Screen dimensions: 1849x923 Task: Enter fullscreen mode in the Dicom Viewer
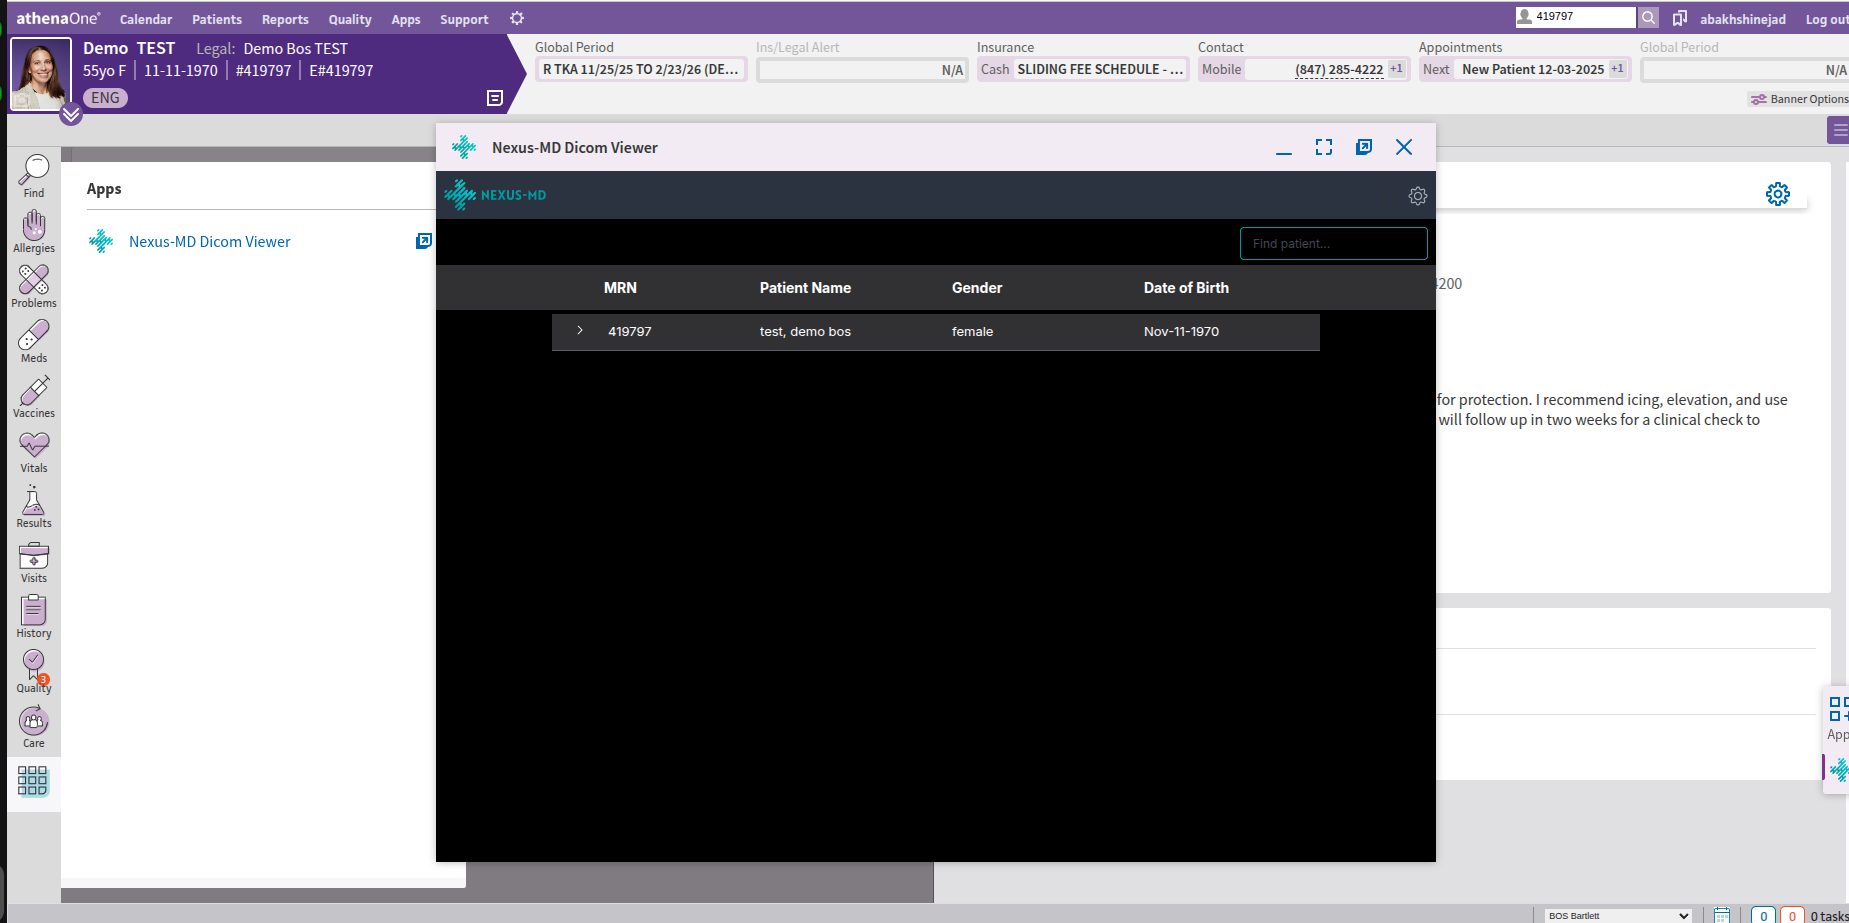click(x=1323, y=146)
